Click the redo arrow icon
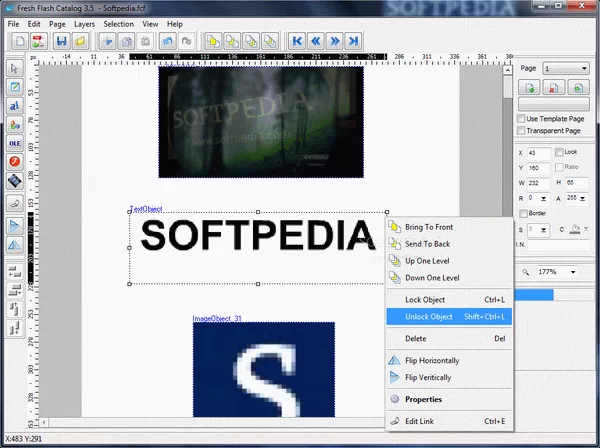 [x=186, y=41]
